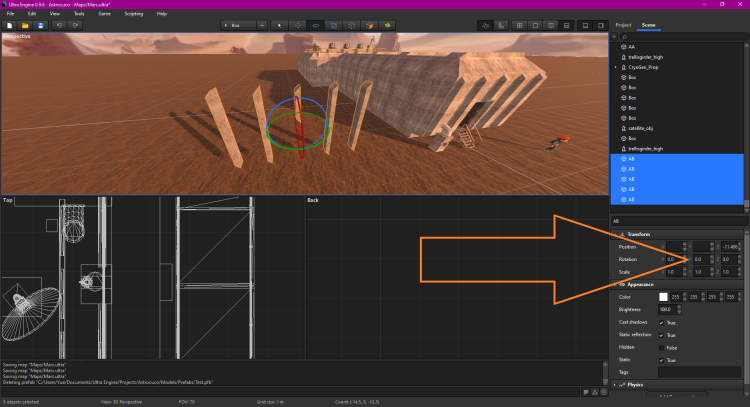Switch to the Project tab
Image resolution: width=750 pixels, height=407 pixels.
623,23
